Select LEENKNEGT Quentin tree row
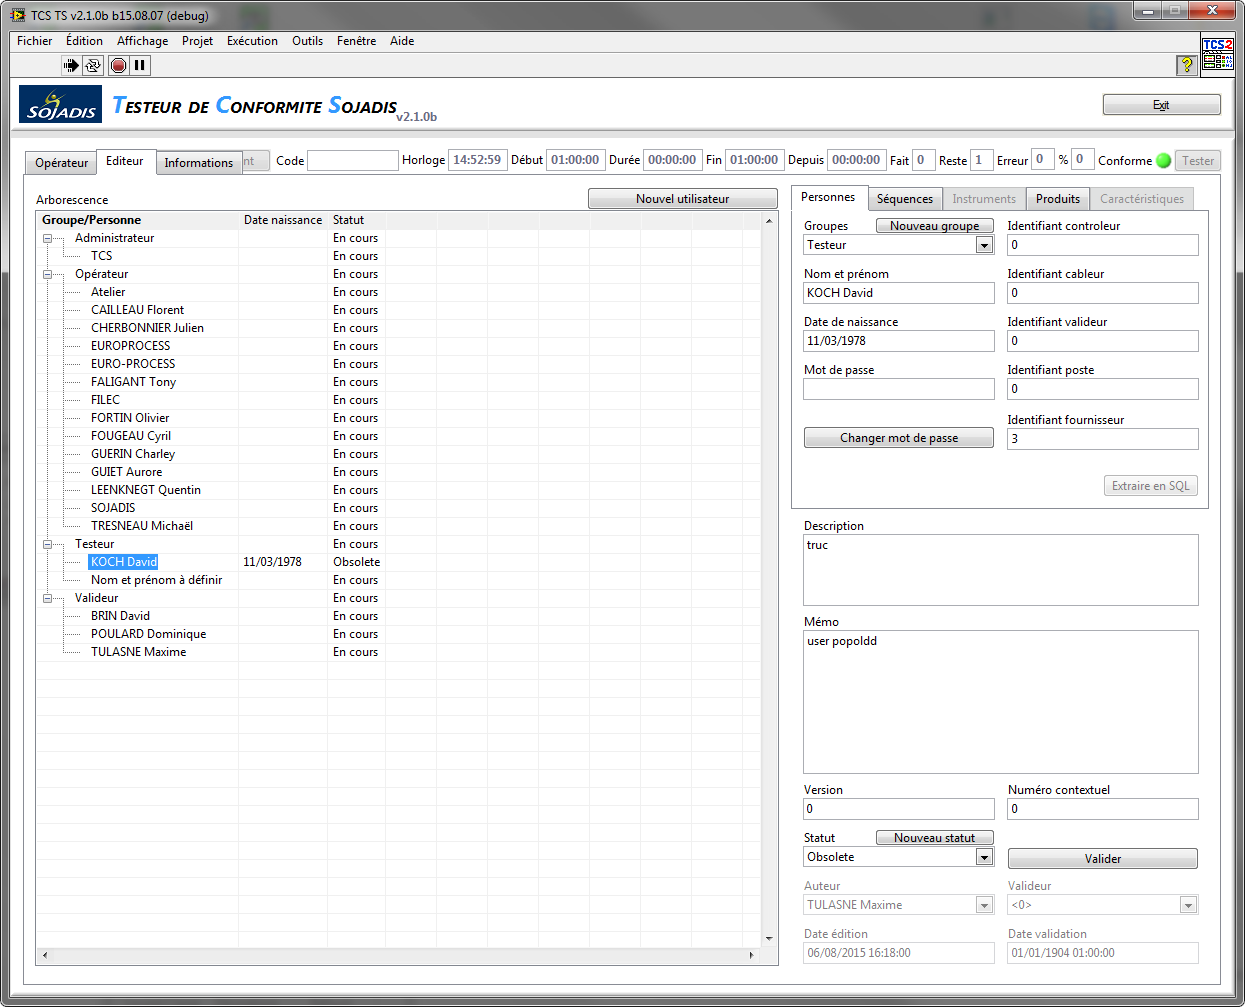The height and width of the screenshot is (1007, 1245). pyautogui.click(x=146, y=490)
